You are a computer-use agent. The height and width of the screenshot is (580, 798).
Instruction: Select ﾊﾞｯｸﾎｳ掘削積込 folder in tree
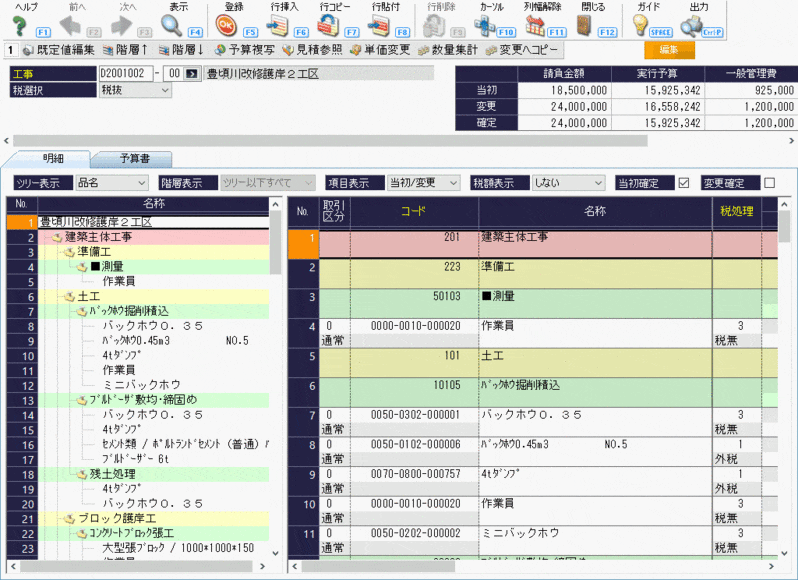(129, 311)
